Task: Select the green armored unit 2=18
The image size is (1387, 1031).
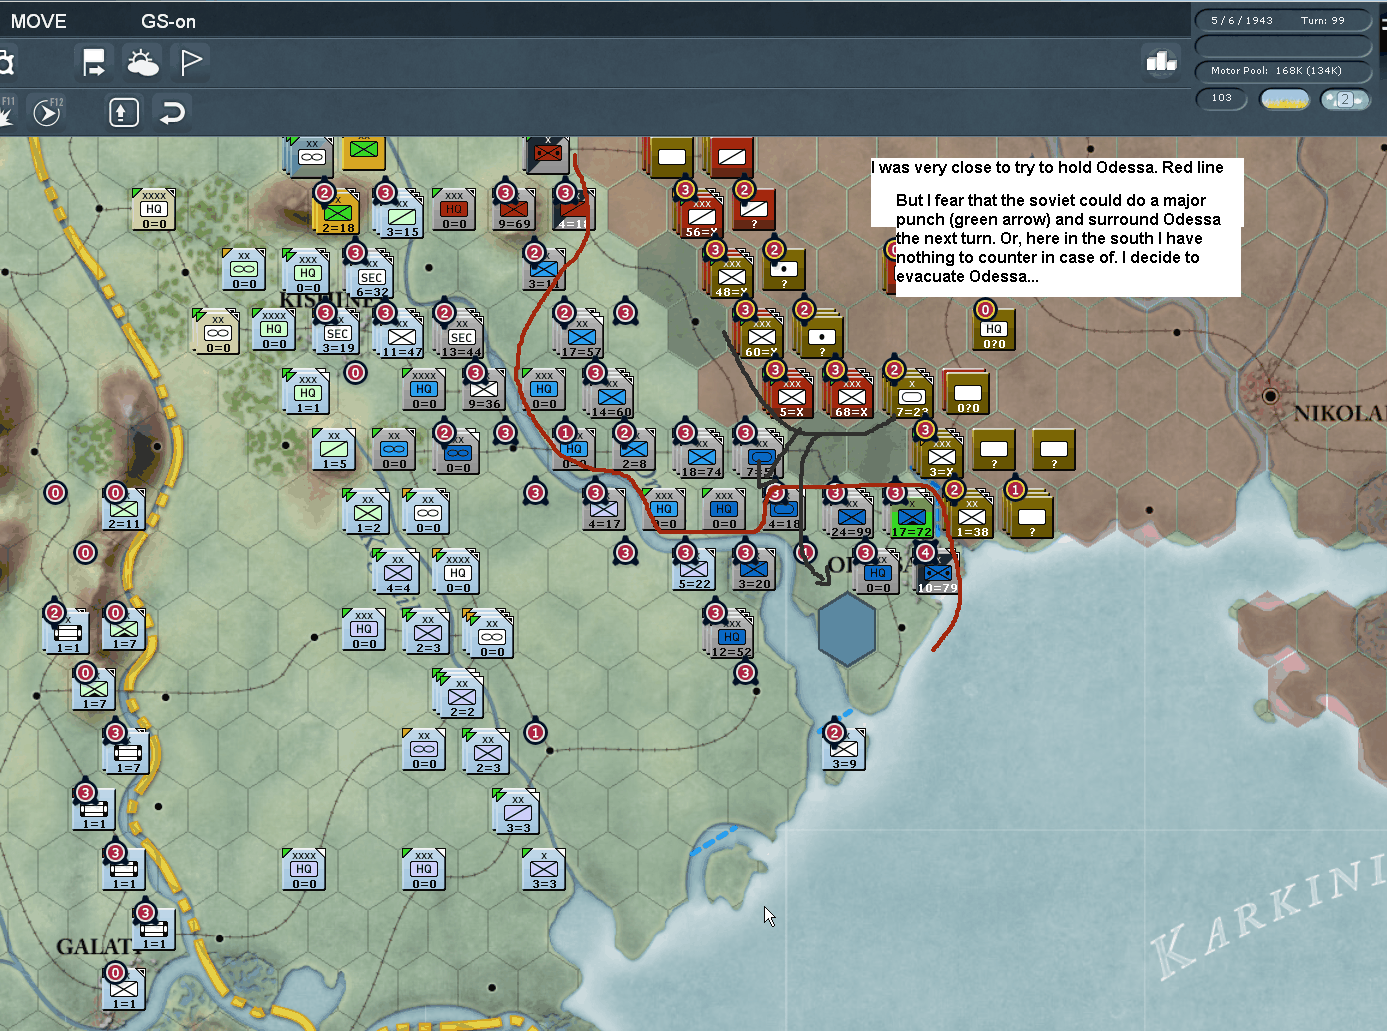Action: 338,213
